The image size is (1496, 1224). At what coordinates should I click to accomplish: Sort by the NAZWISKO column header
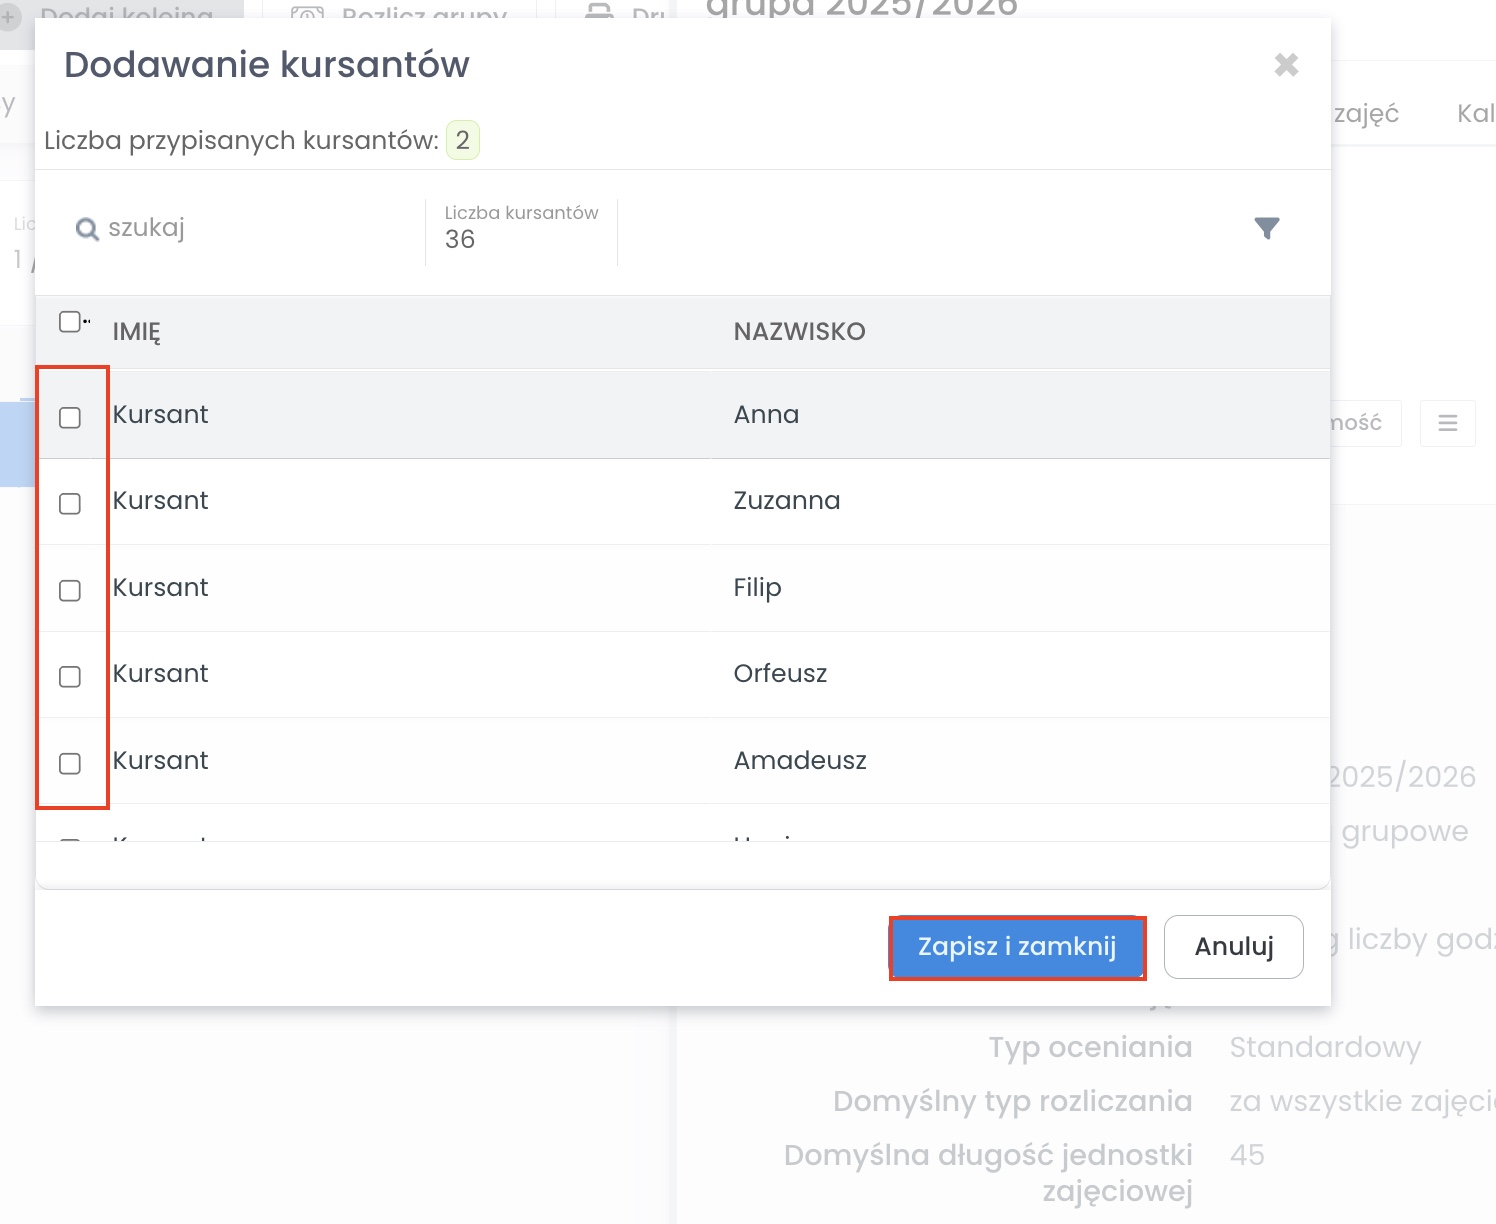click(x=799, y=332)
